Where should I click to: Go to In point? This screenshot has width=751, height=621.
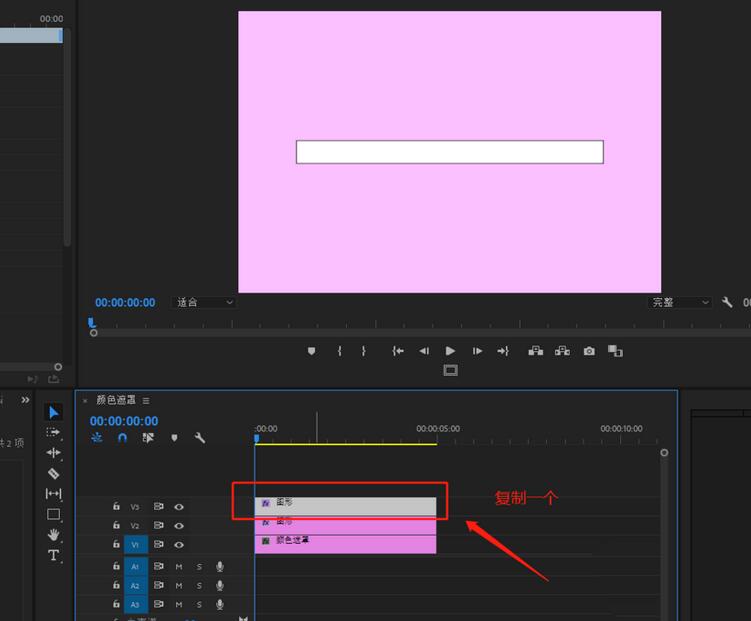coord(398,351)
